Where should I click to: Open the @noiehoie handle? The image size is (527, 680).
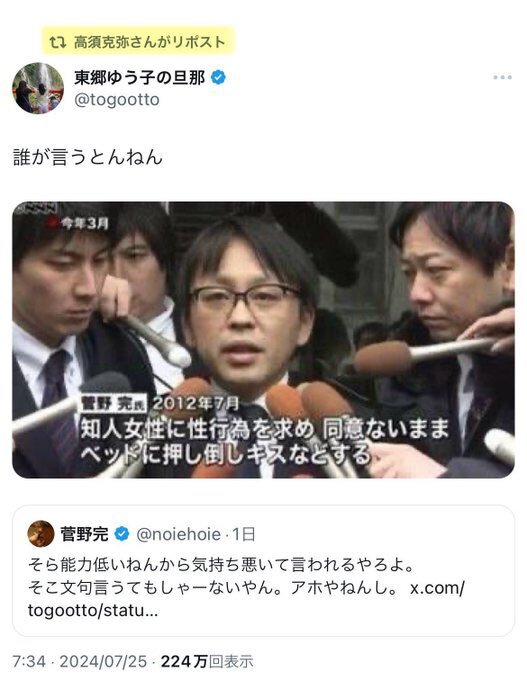[178, 534]
